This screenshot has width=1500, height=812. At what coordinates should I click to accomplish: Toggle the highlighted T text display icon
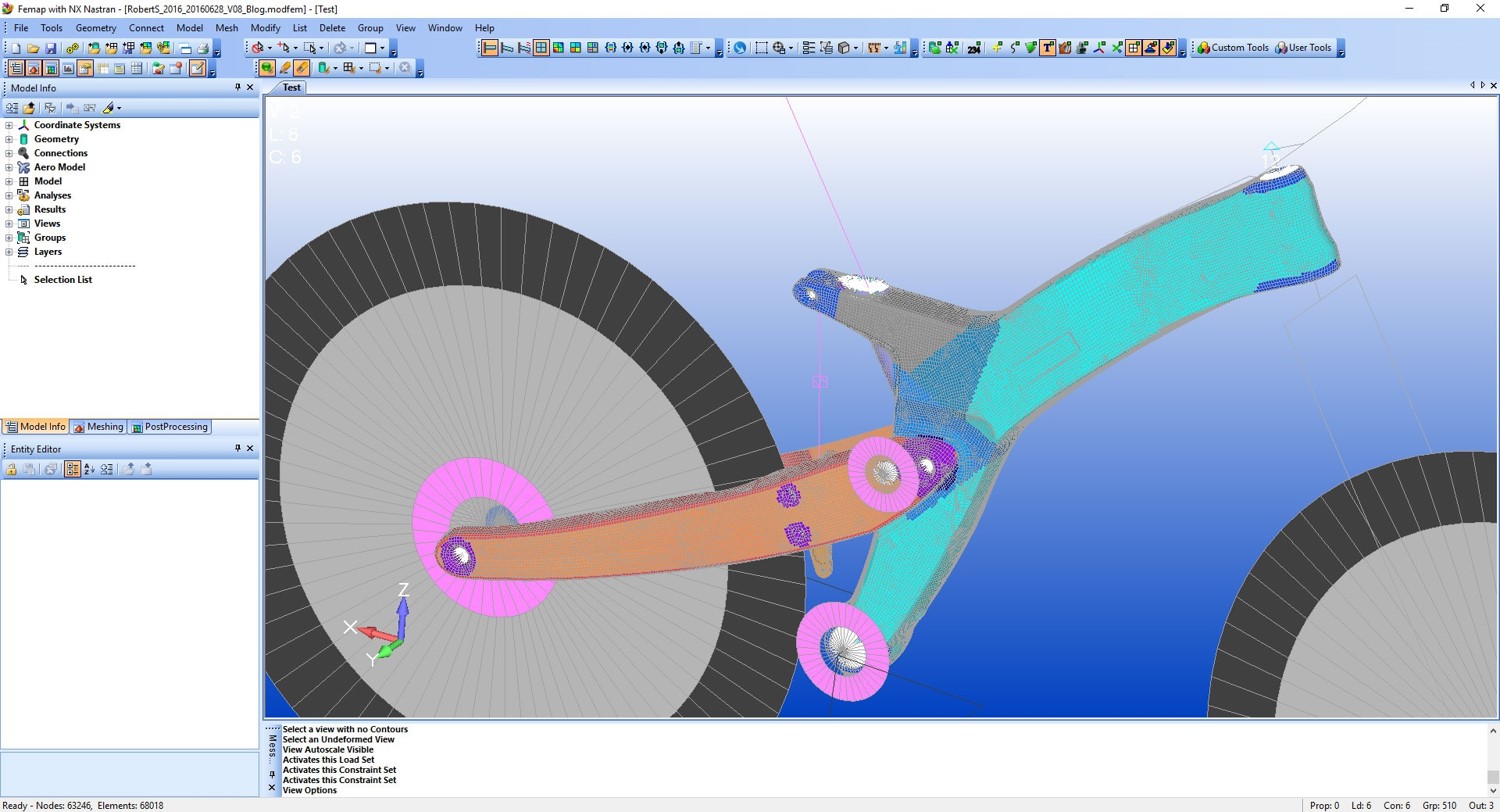[x=1048, y=47]
